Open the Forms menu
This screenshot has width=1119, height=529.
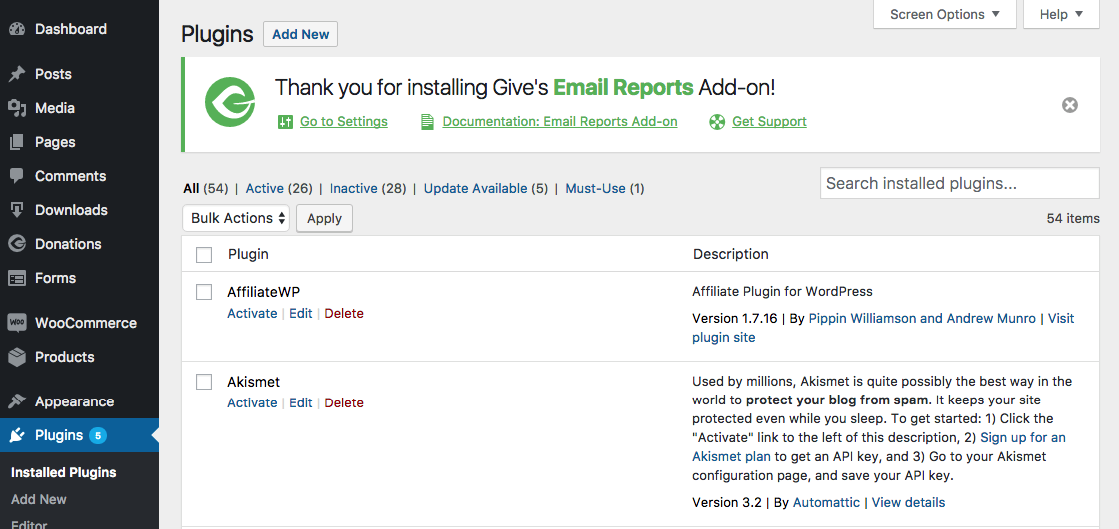click(55, 278)
